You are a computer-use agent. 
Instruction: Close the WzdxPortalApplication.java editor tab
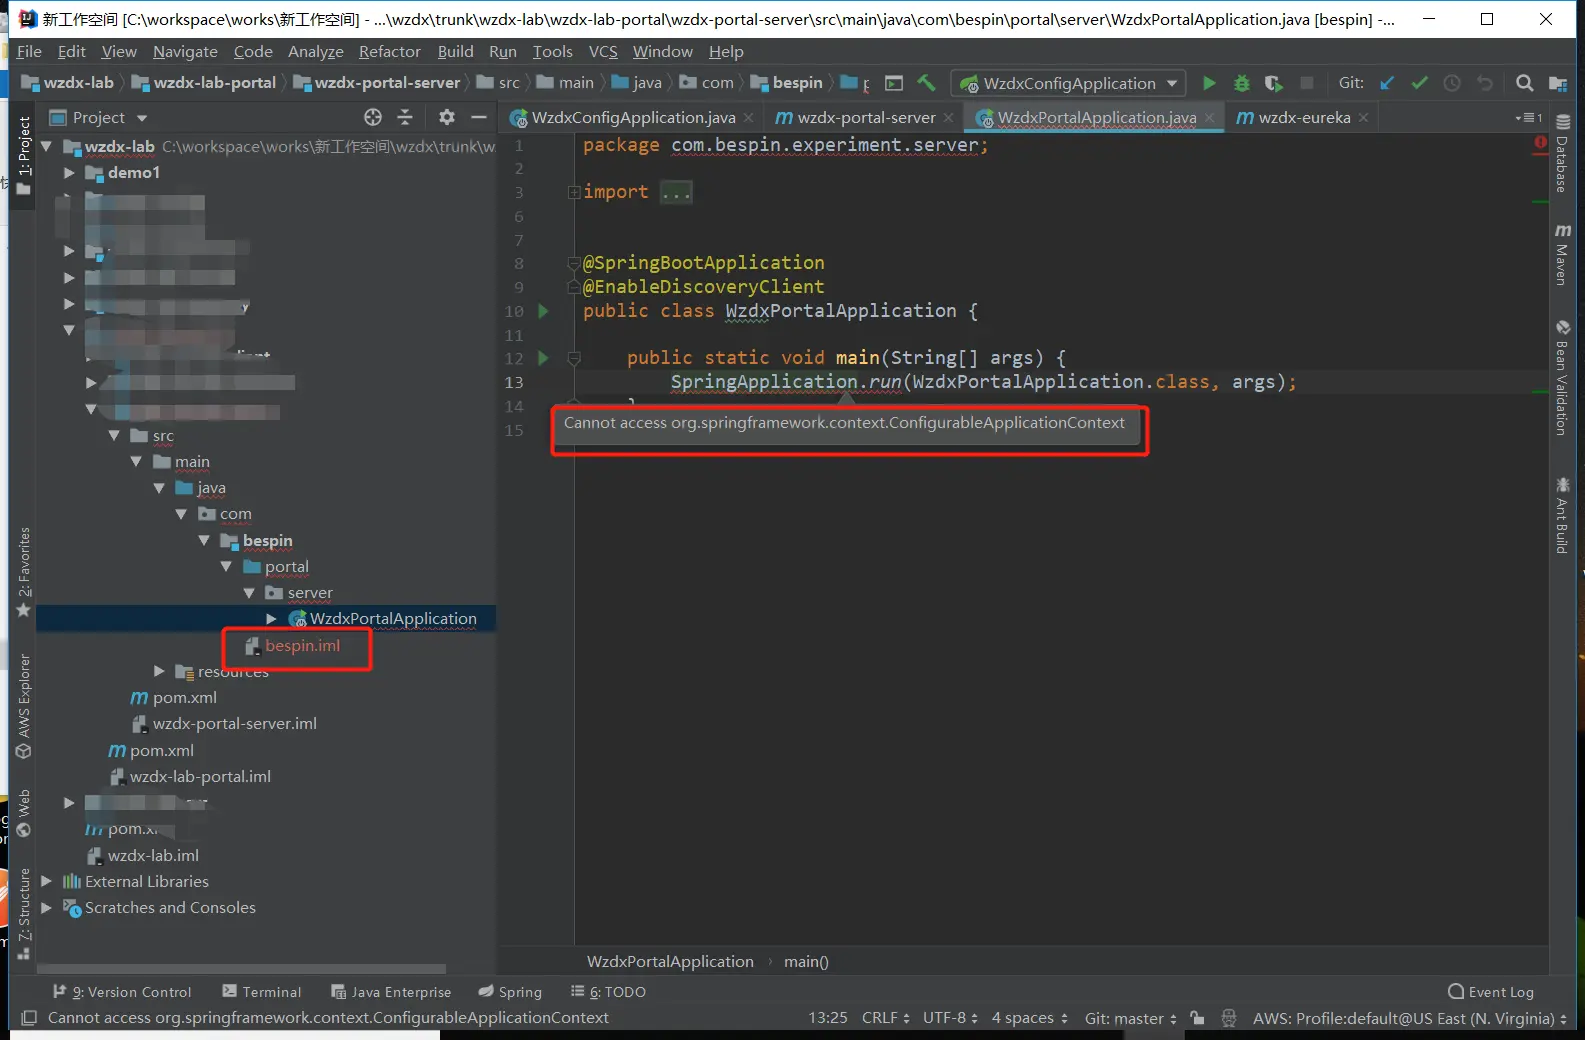click(1210, 118)
